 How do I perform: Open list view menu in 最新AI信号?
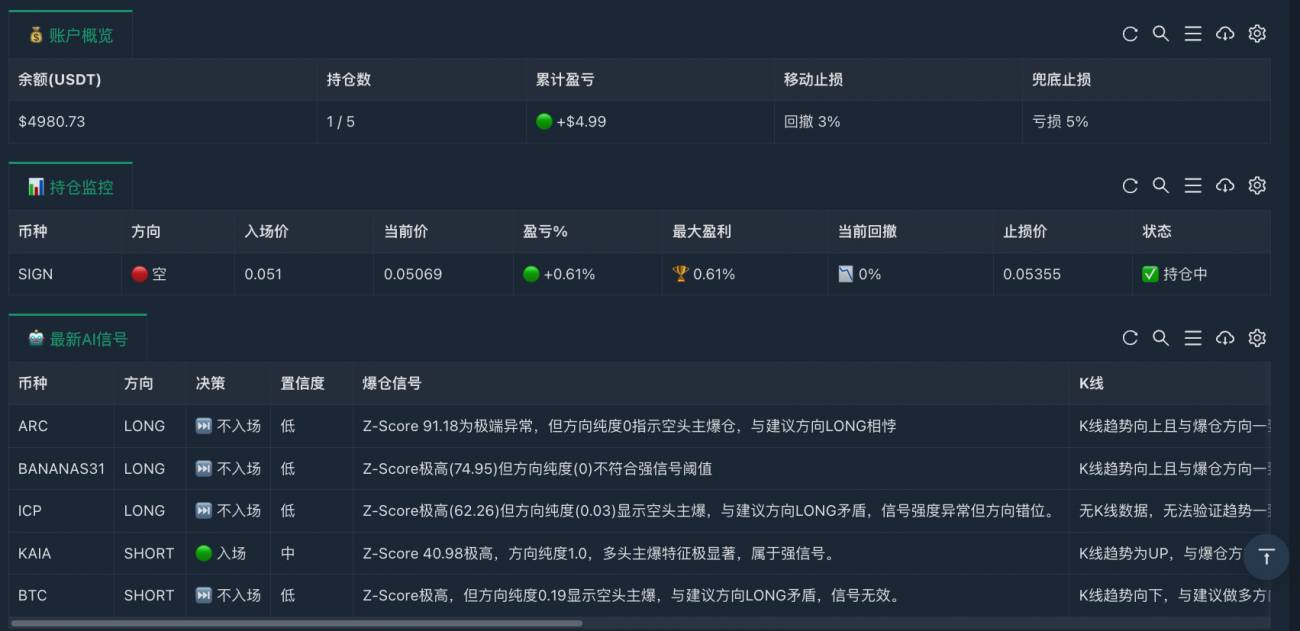coord(1193,338)
